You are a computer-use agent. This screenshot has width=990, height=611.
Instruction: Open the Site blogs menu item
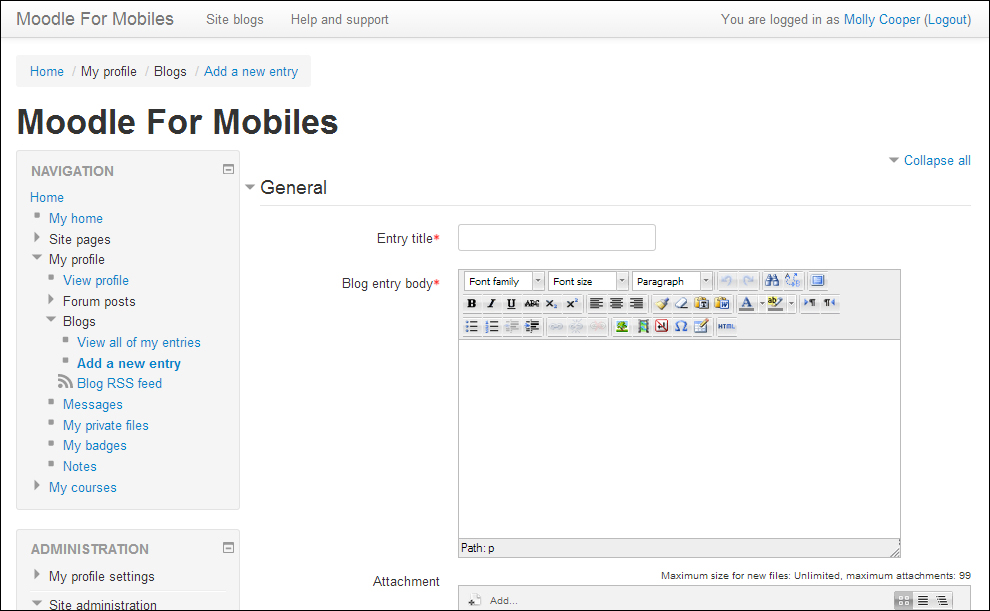(x=234, y=19)
